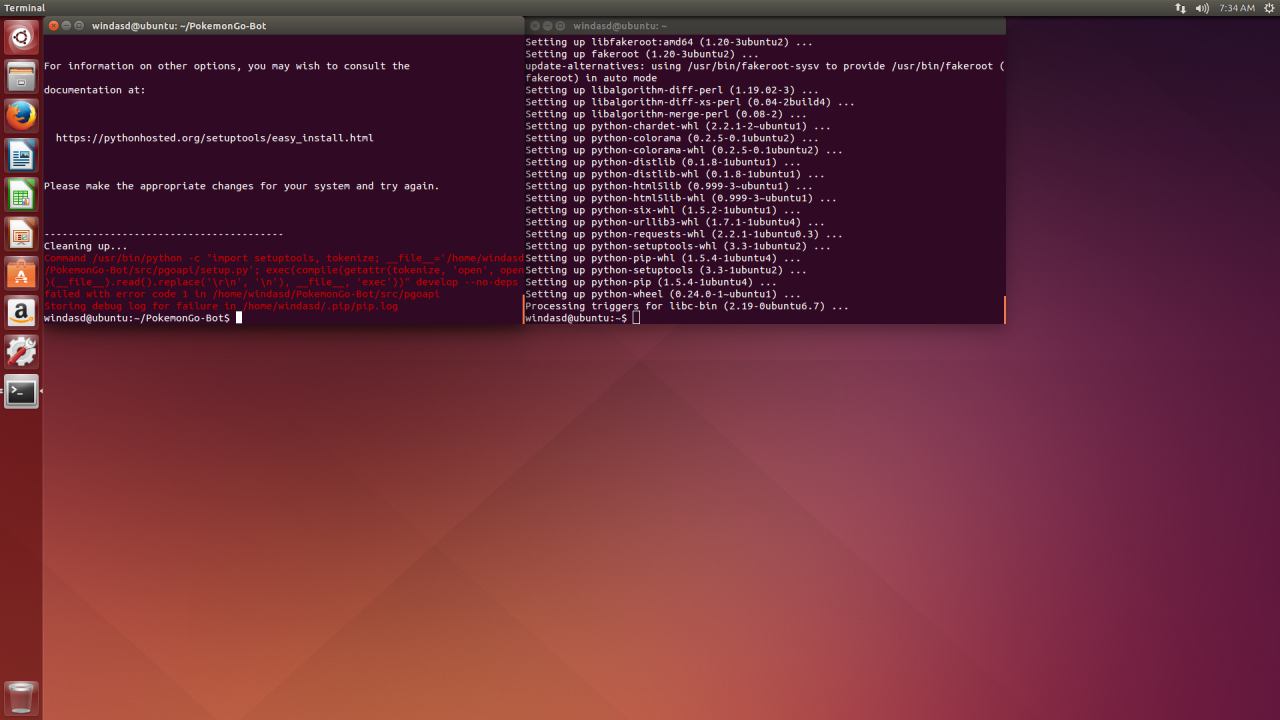The image size is (1280, 720).
Task: Maximize the windasd@ubuntu: ~ terminal window
Action: click(x=561, y=26)
